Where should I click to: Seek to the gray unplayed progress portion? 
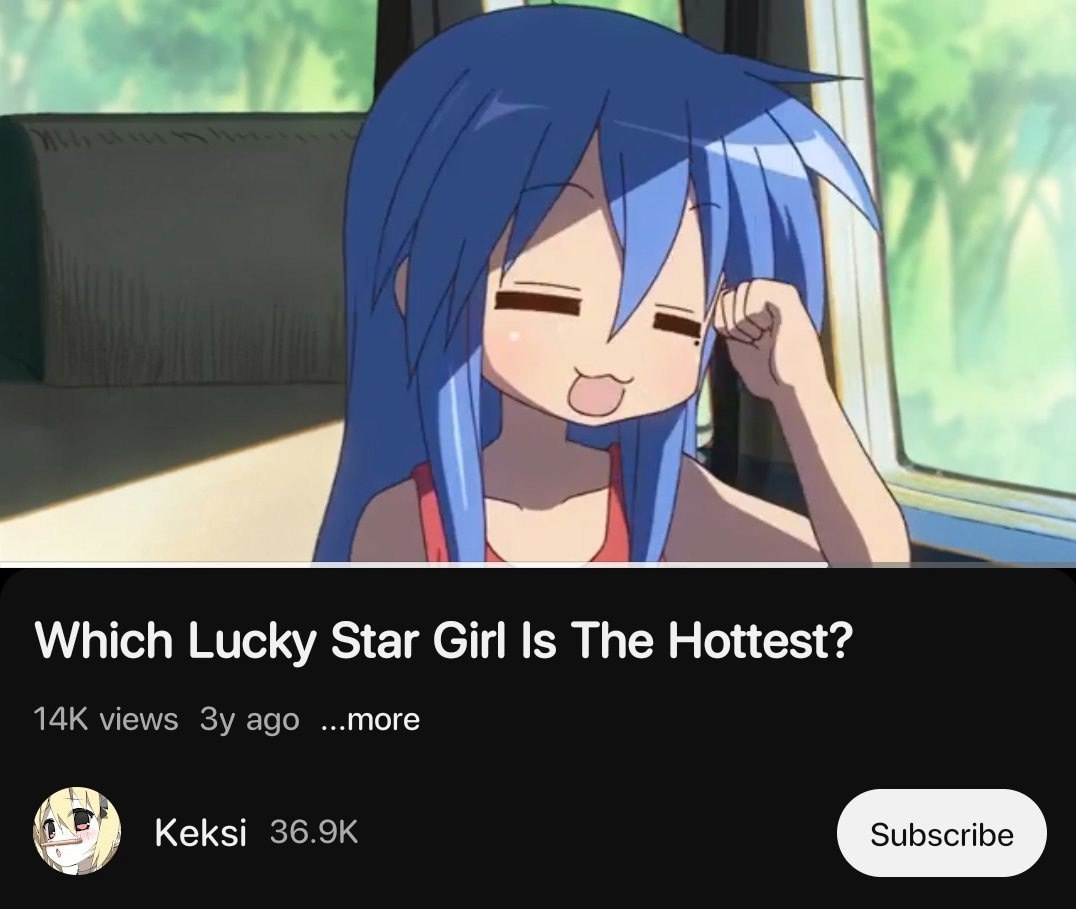pos(952,565)
